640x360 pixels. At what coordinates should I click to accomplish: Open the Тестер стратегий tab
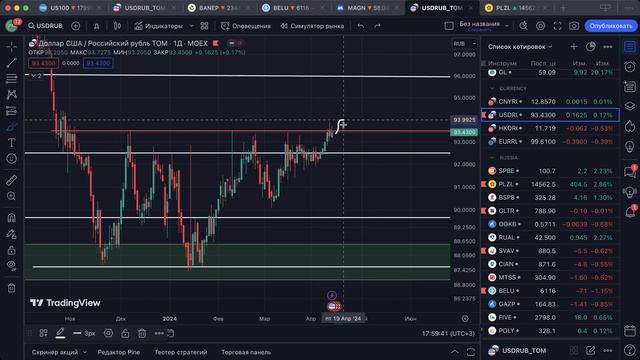[x=180, y=352]
